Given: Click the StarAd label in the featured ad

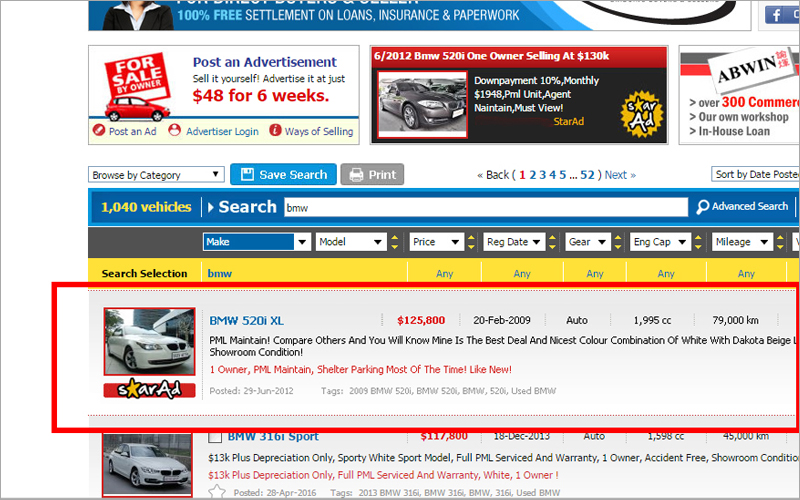Looking at the screenshot, I should [x=569, y=121].
